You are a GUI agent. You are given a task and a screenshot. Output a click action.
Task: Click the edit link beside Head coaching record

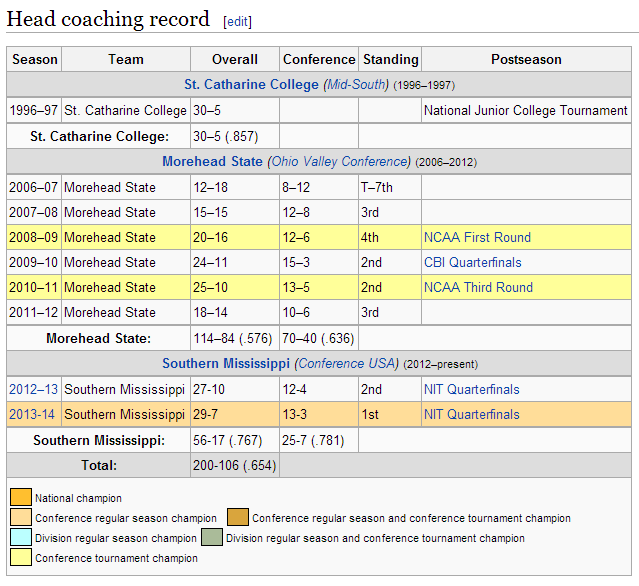tap(238, 21)
